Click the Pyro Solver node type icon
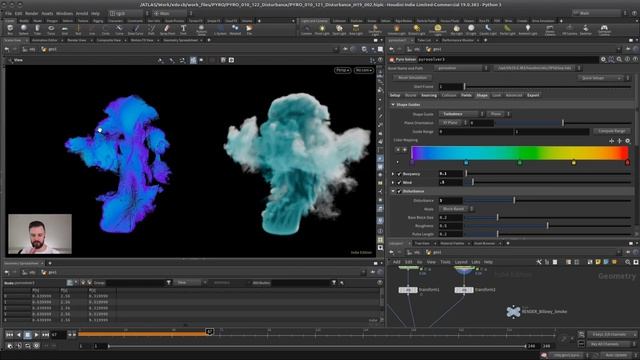The image size is (640, 360). [392, 60]
